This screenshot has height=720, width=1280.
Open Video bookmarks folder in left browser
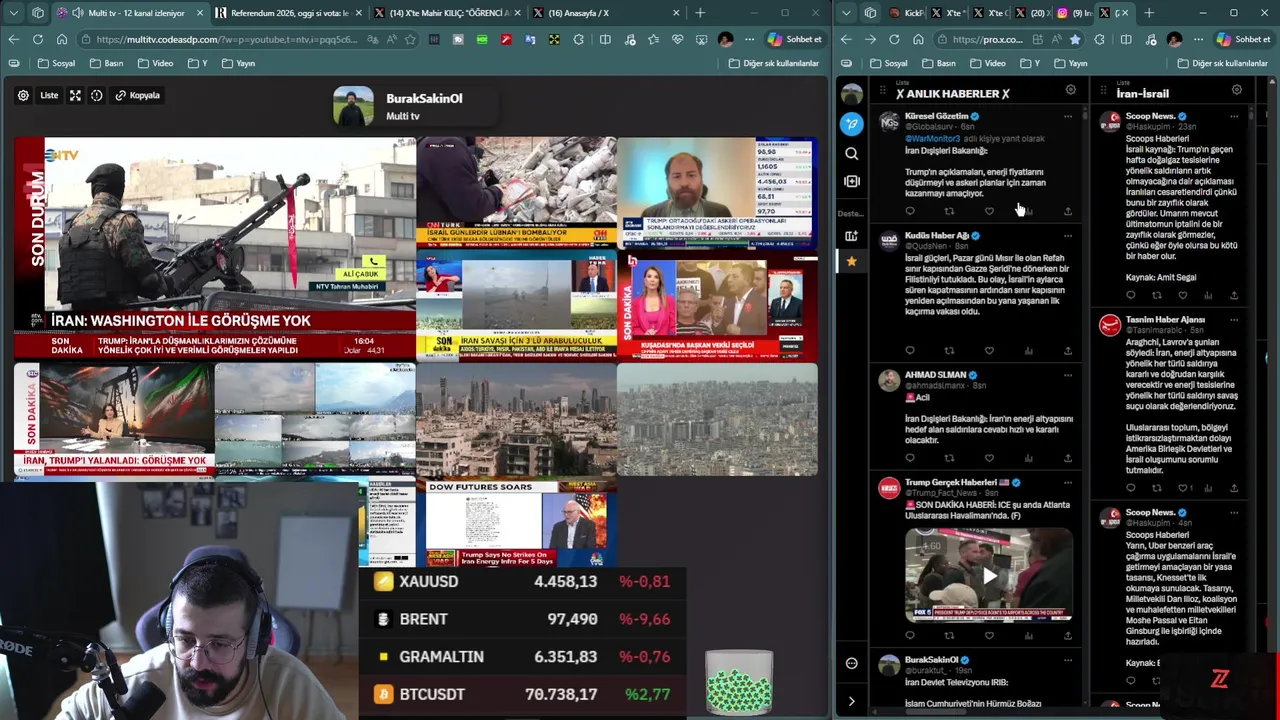[155, 63]
